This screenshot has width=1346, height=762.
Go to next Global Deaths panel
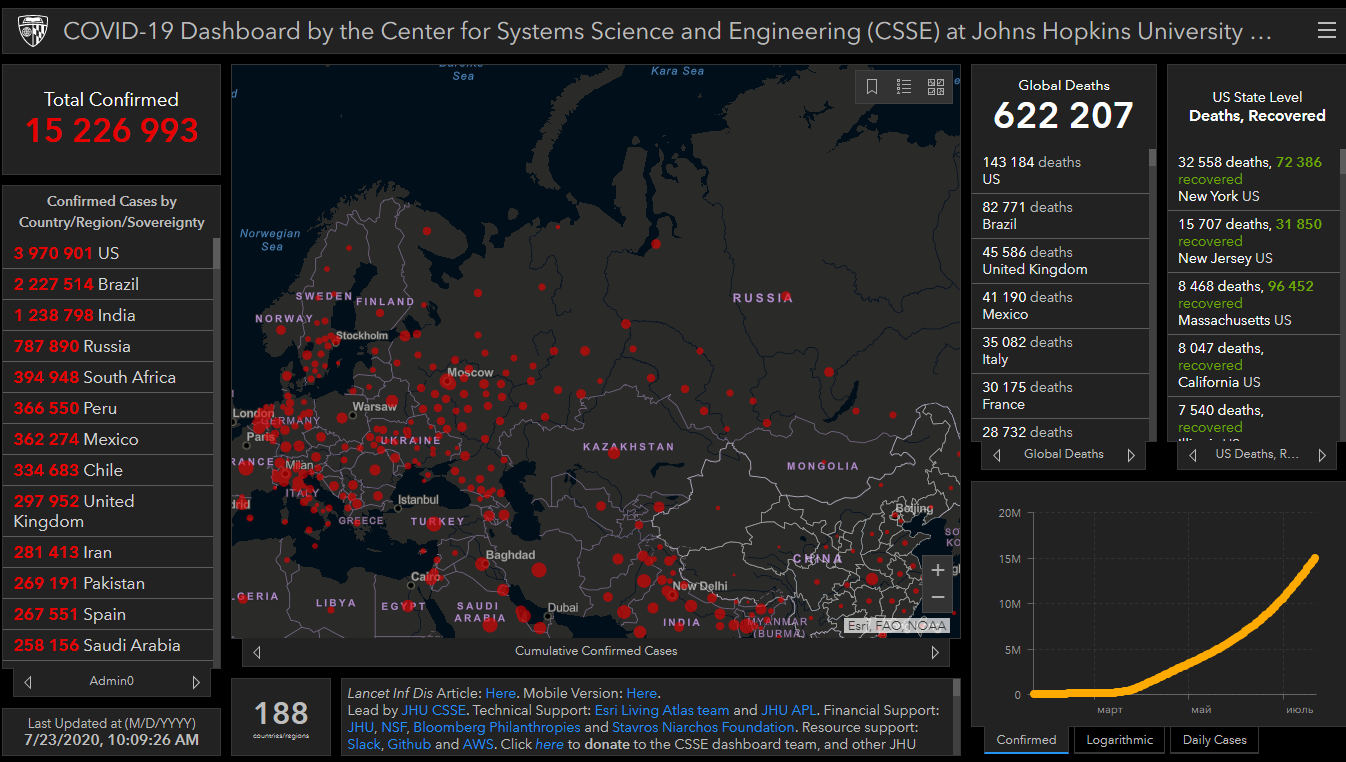coord(1131,455)
